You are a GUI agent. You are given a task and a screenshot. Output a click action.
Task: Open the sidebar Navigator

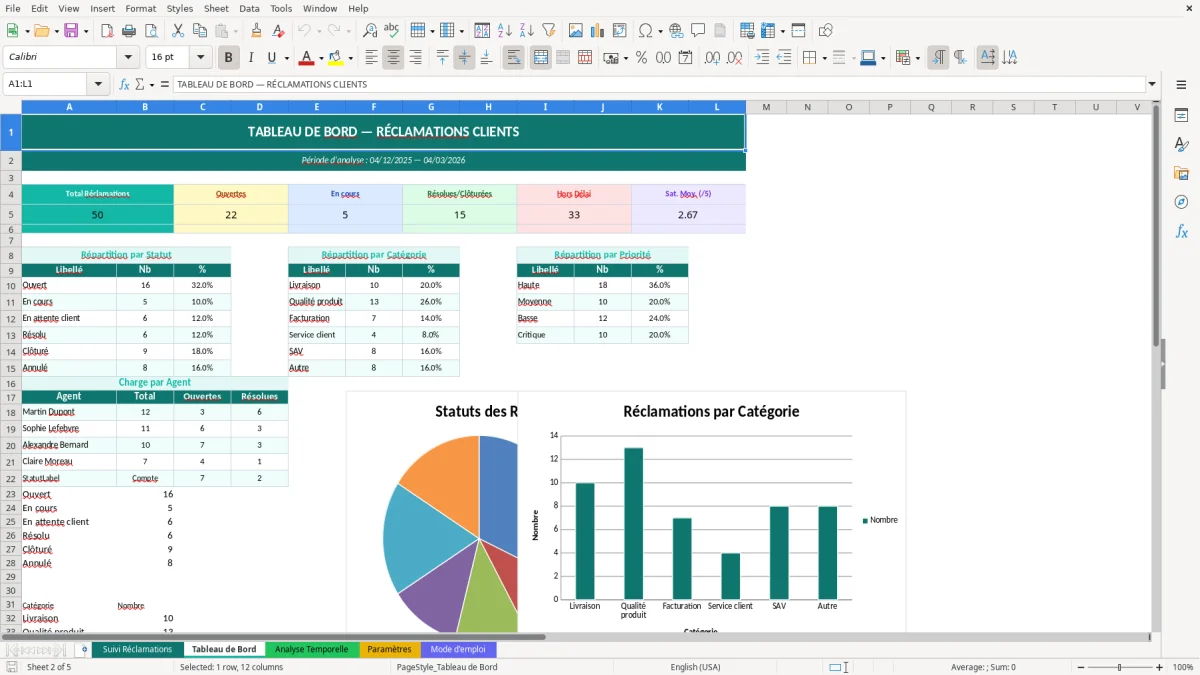point(1181,202)
